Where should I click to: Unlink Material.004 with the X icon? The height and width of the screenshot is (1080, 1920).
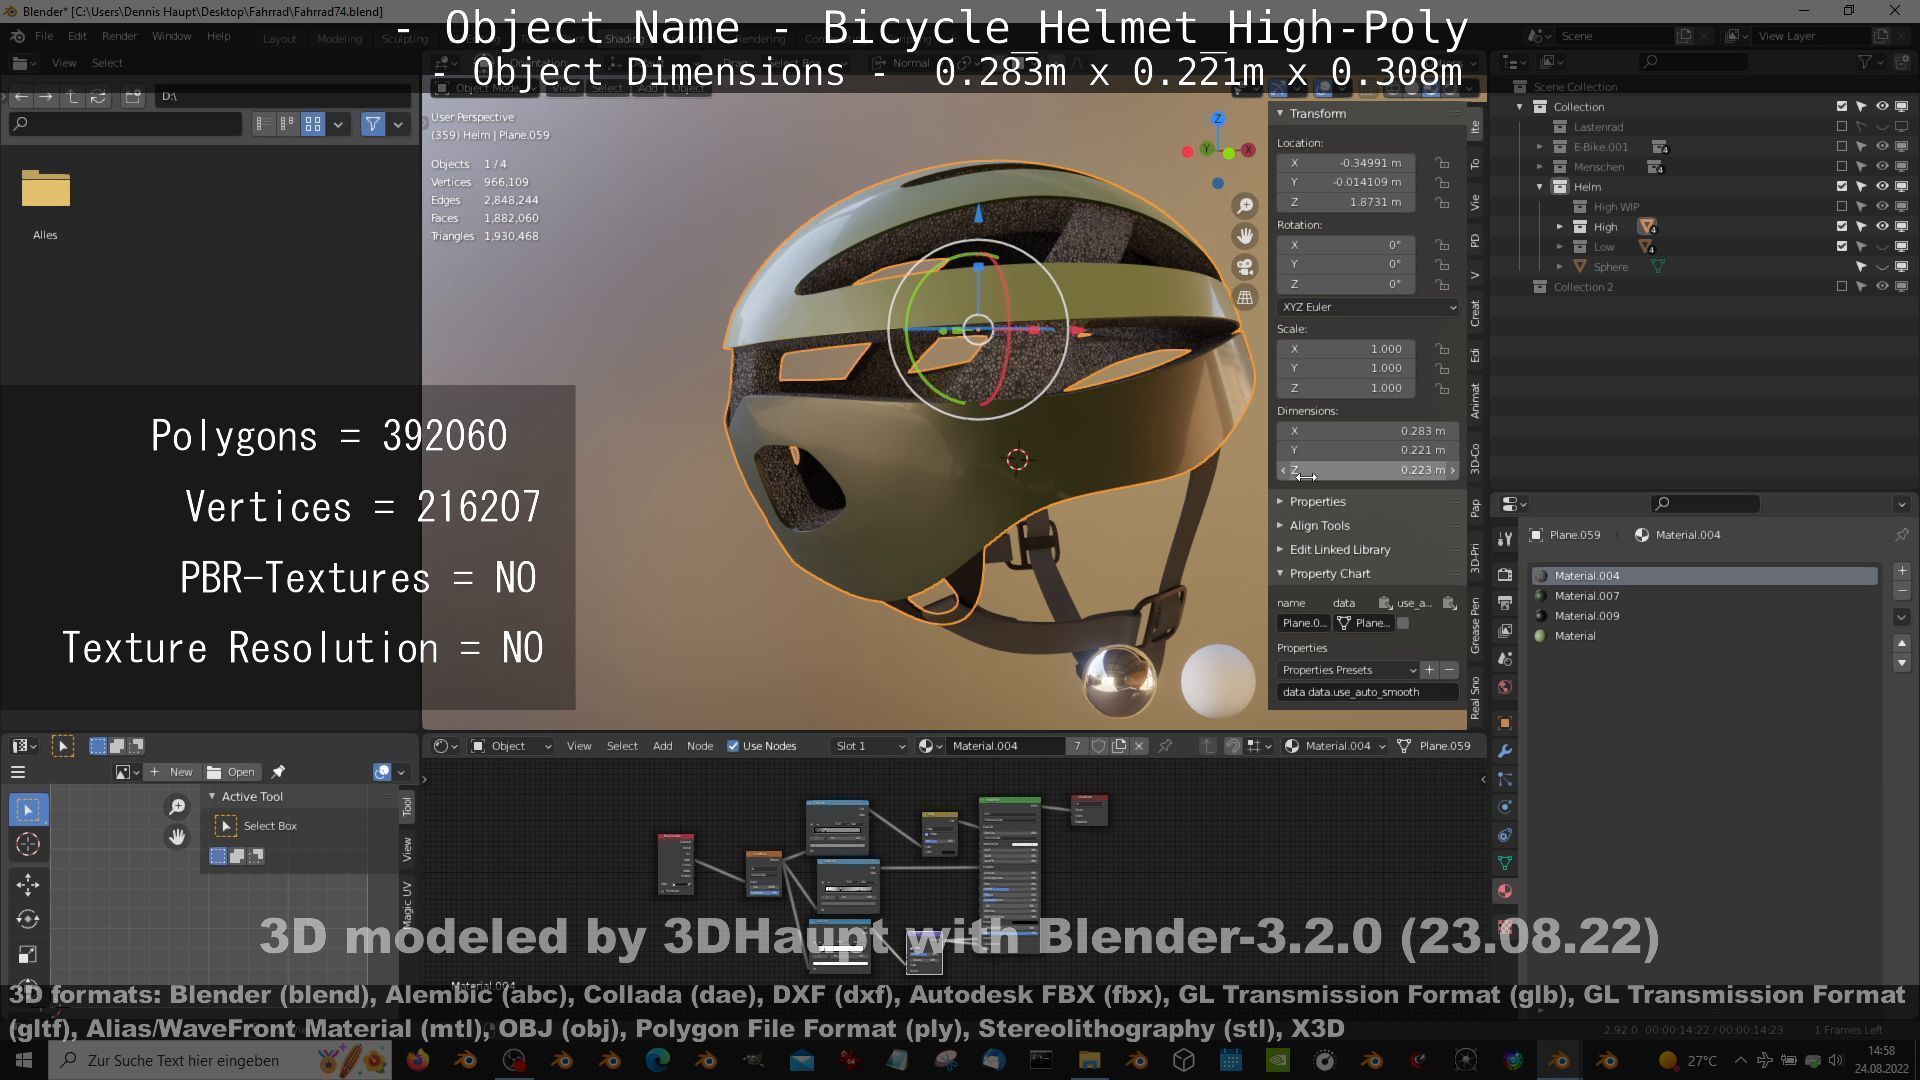1139,746
